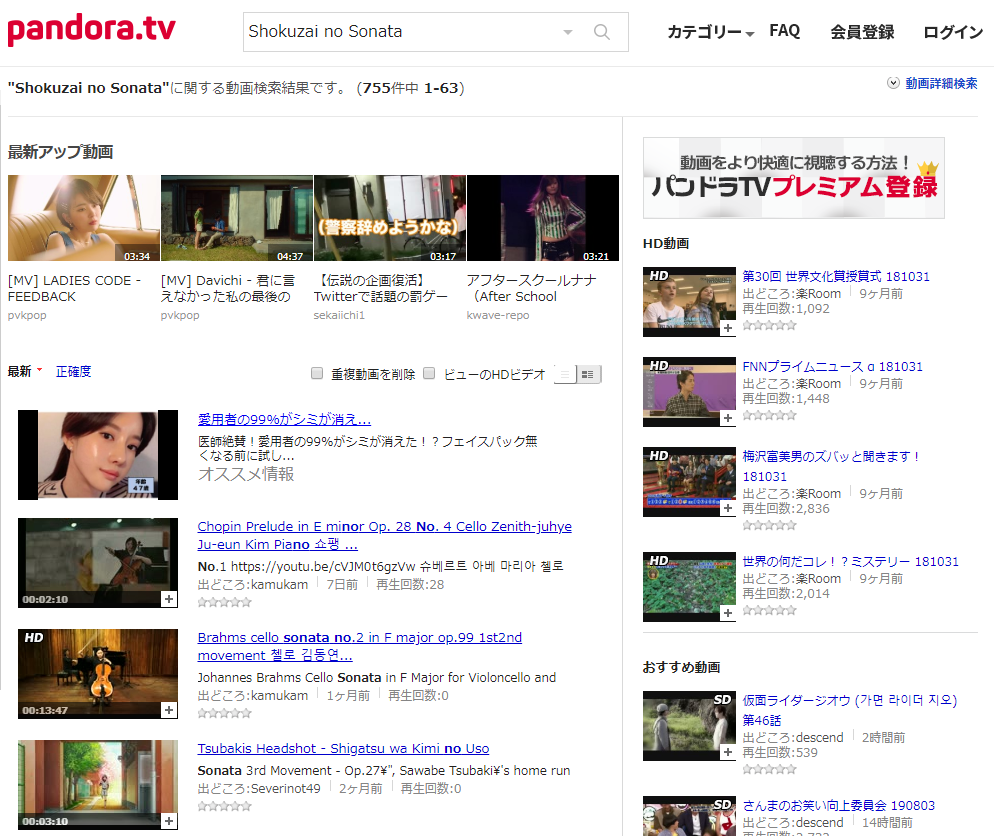Add Chopin Prelude video to playlist plus icon
994x836 pixels.
coord(169,599)
